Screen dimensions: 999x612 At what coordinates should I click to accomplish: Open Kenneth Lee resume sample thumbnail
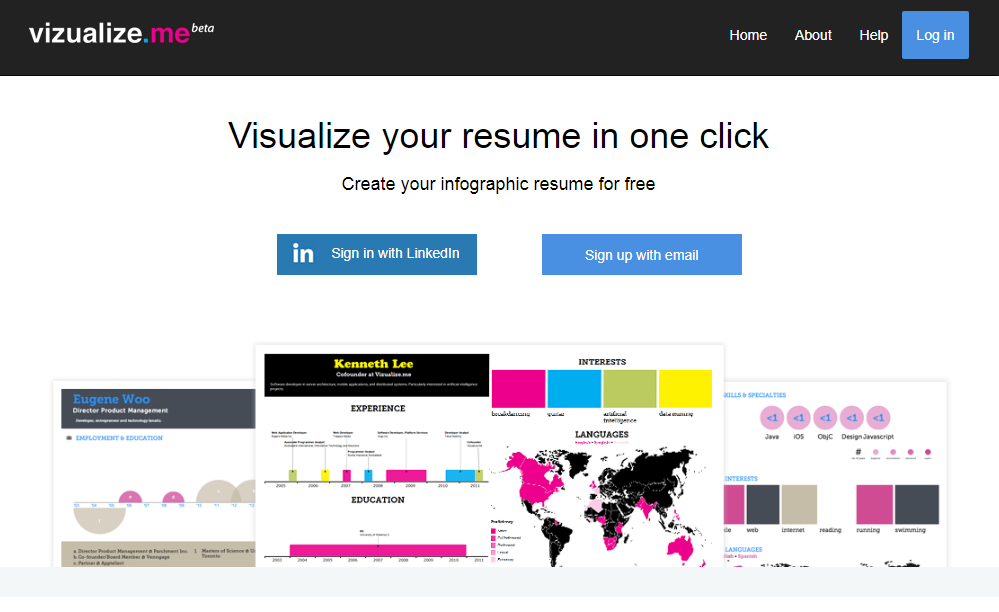pyautogui.click(x=489, y=456)
